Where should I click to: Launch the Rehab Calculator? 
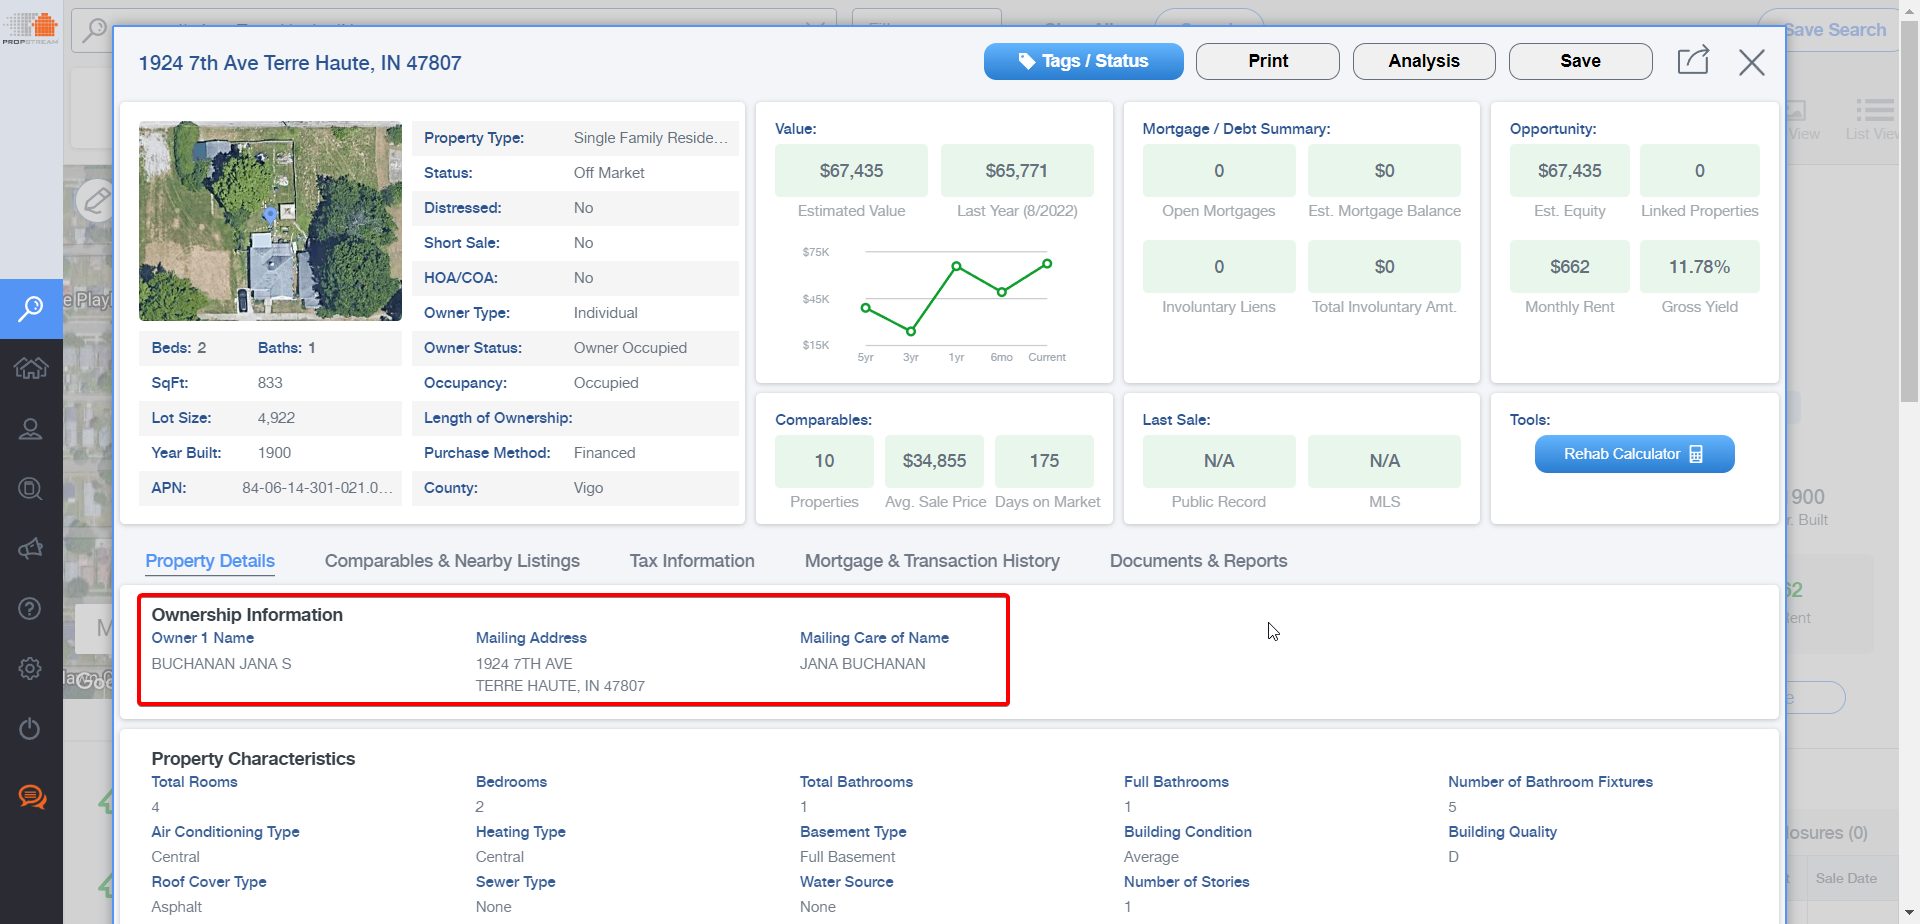pos(1634,454)
